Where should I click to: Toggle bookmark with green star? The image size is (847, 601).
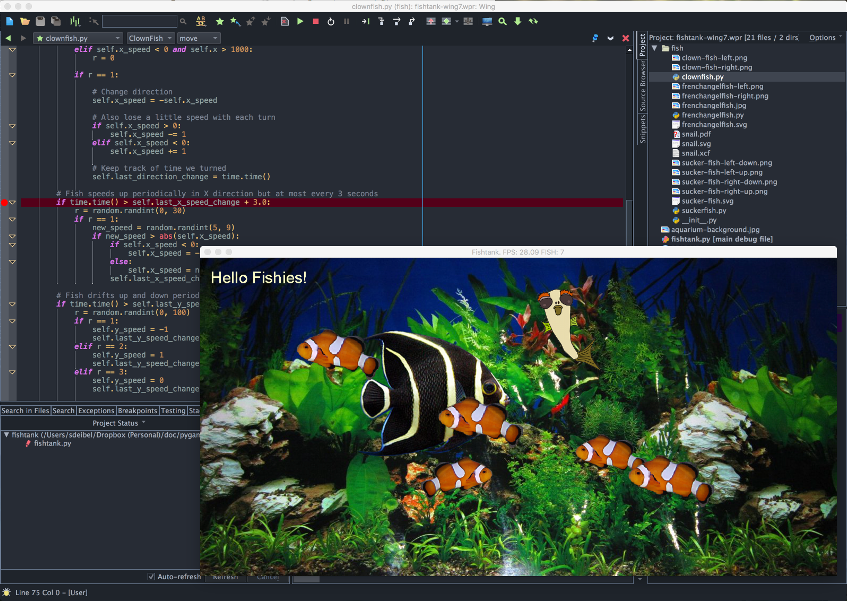point(220,22)
